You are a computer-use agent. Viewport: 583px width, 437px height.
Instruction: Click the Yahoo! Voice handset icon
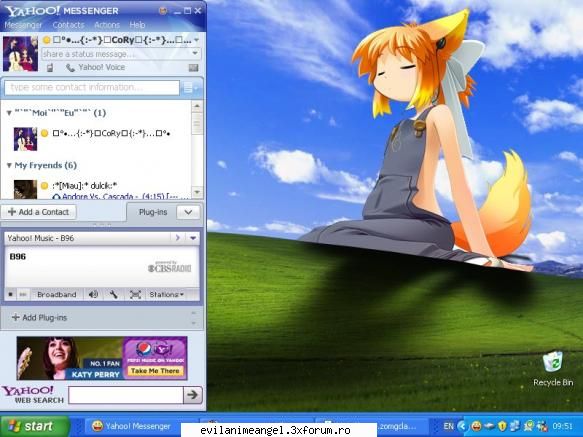point(70,67)
